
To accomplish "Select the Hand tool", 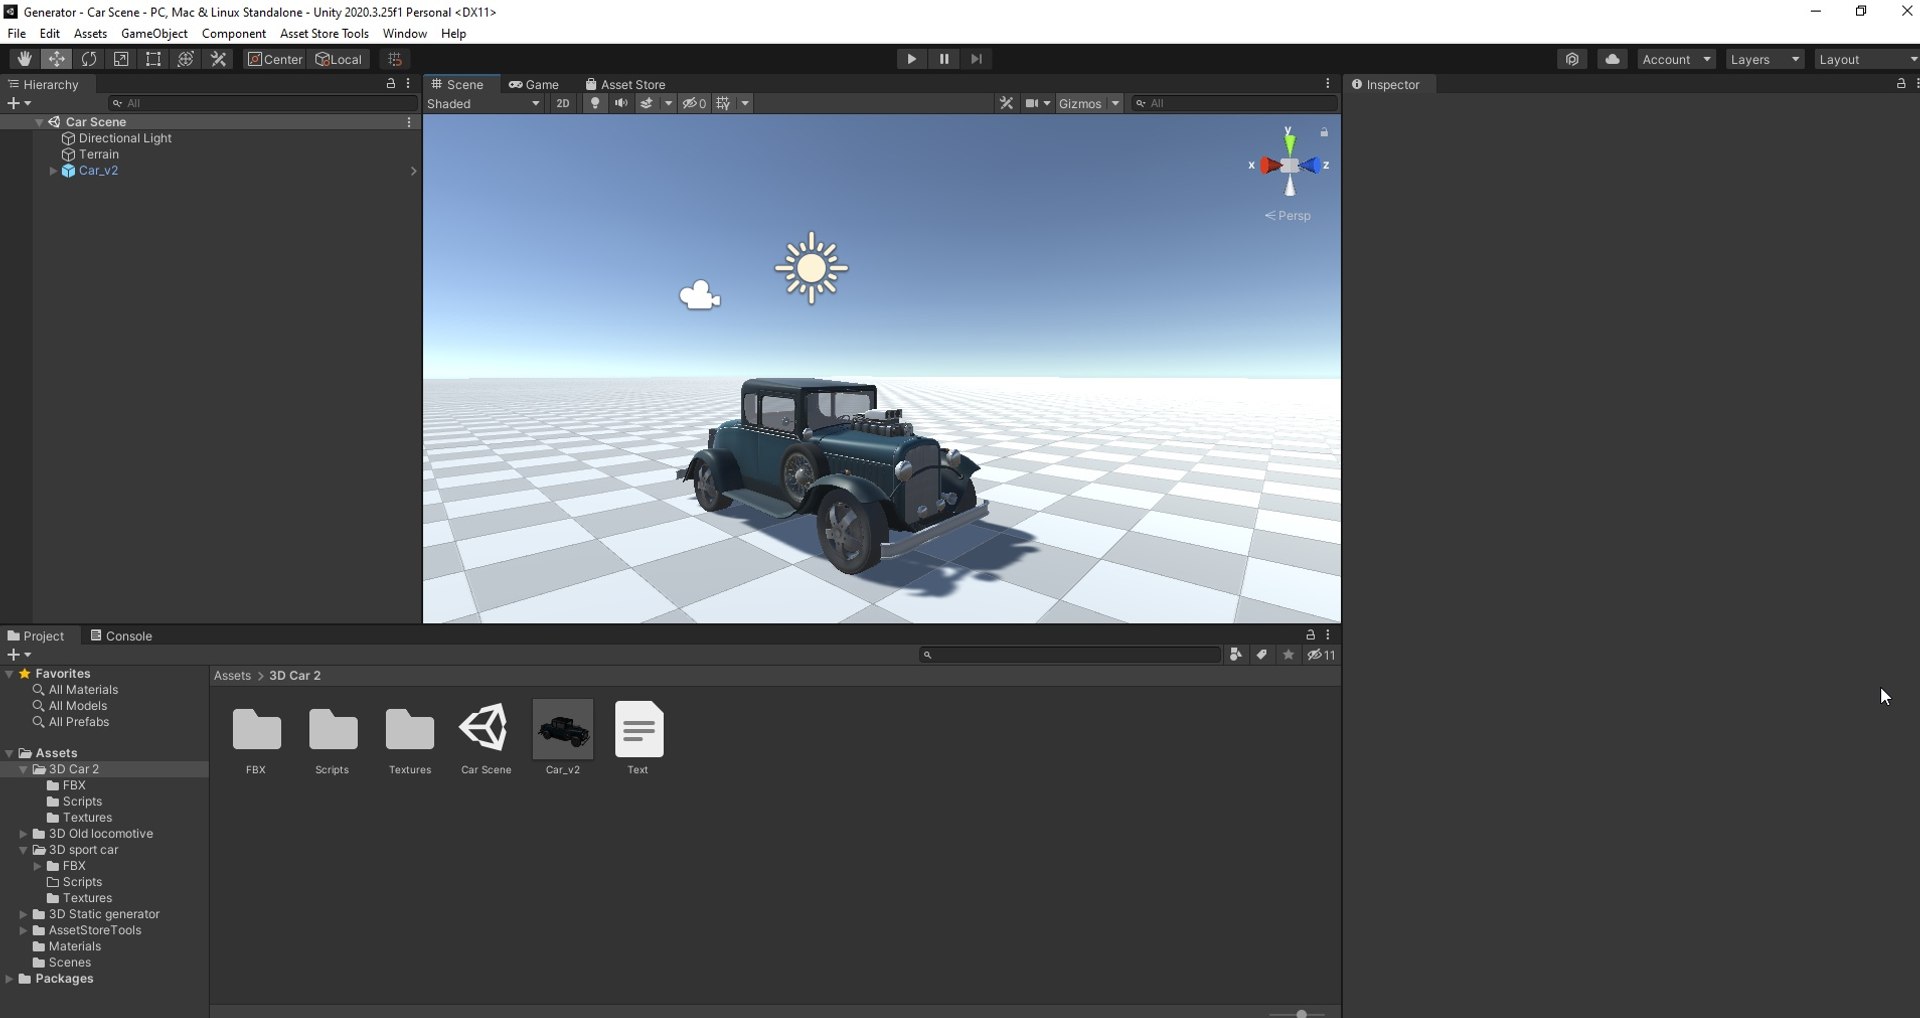I will click(x=24, y=59).
